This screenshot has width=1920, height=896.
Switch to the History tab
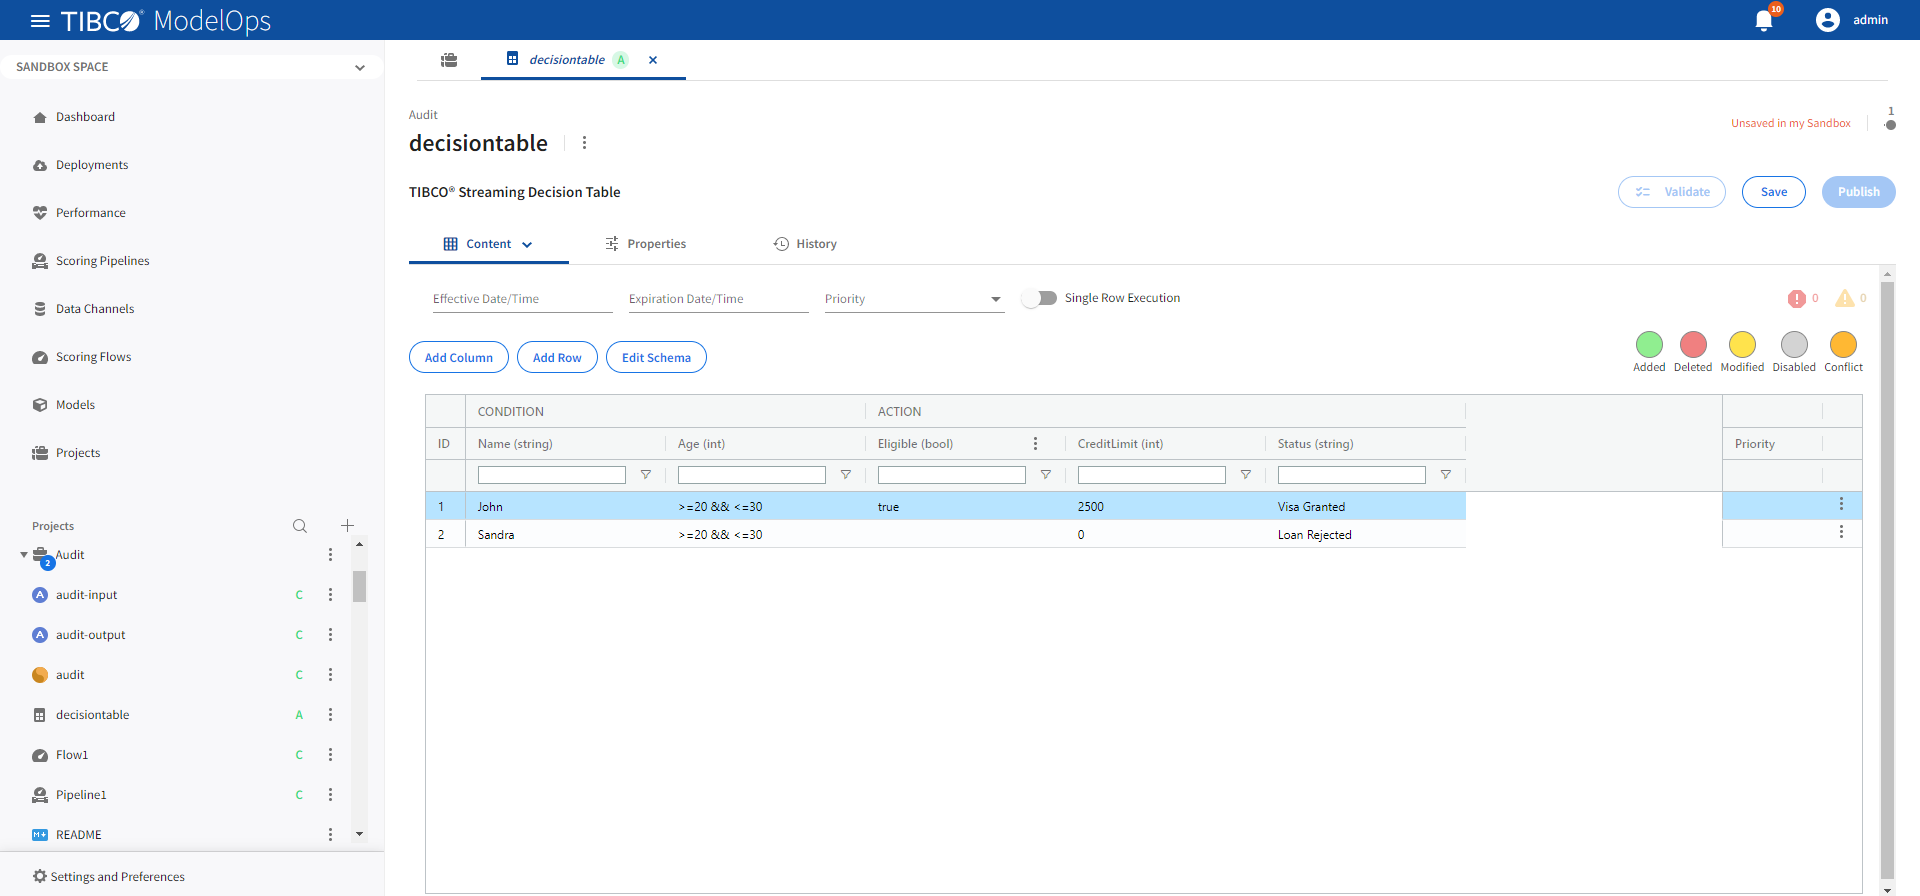coord(805,244)
